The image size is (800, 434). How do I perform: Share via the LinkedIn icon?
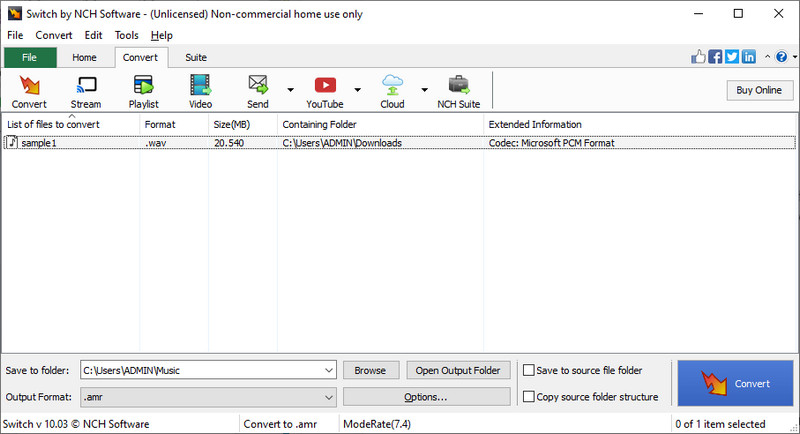748,57
